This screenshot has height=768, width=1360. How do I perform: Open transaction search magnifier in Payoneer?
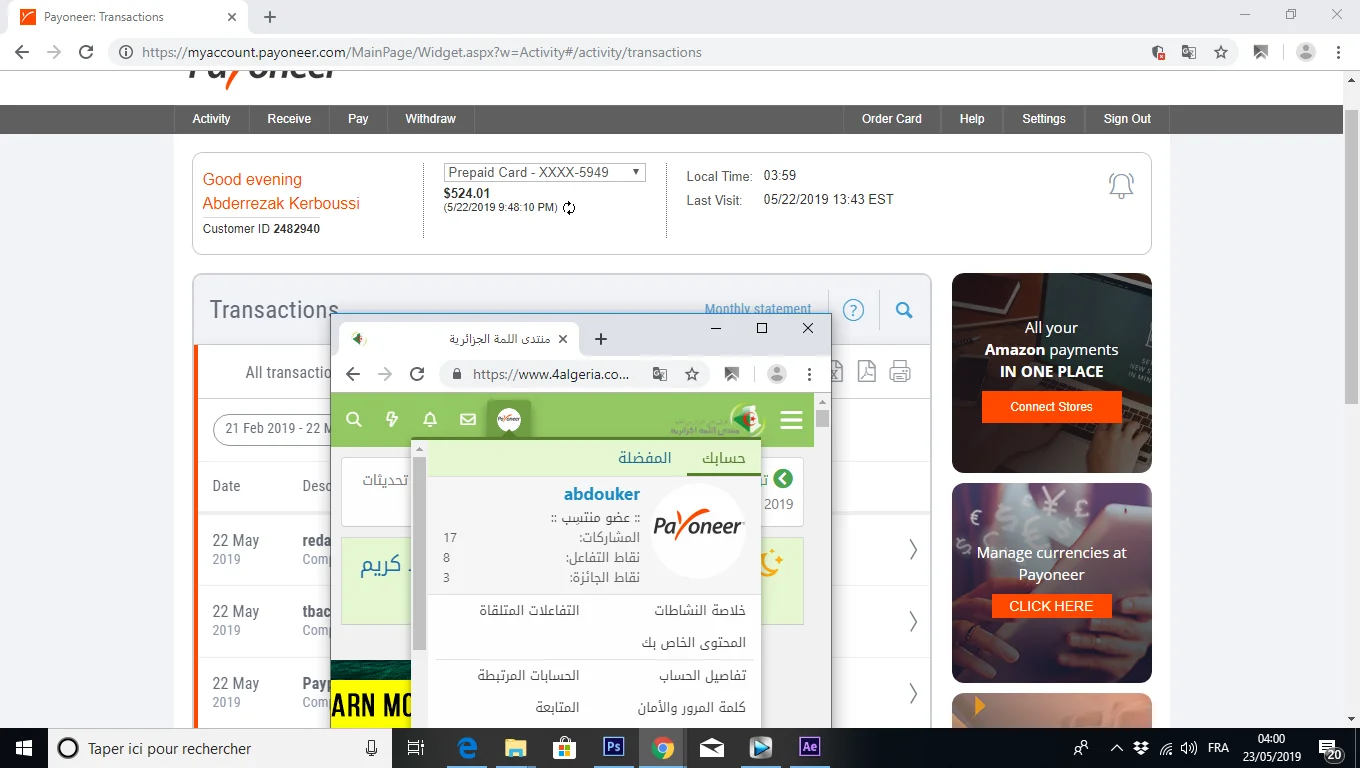pyautogui.click(x=904, y=310)
